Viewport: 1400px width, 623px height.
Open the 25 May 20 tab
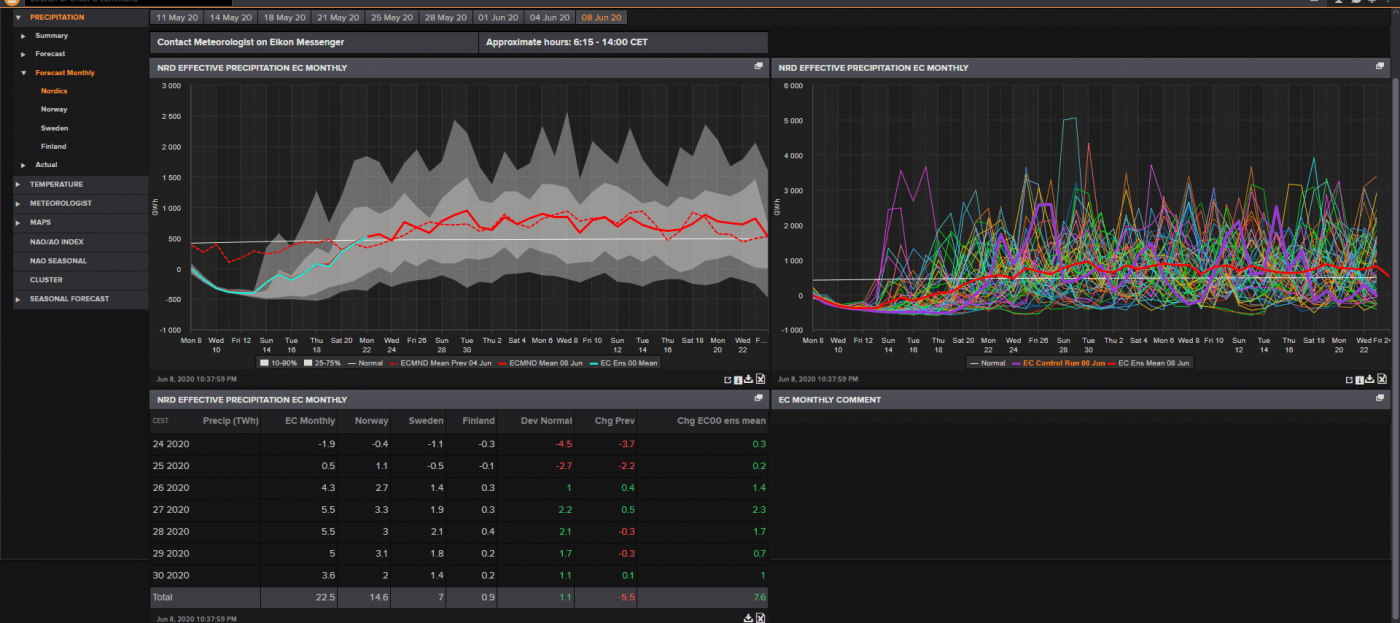tap(390, 17)
